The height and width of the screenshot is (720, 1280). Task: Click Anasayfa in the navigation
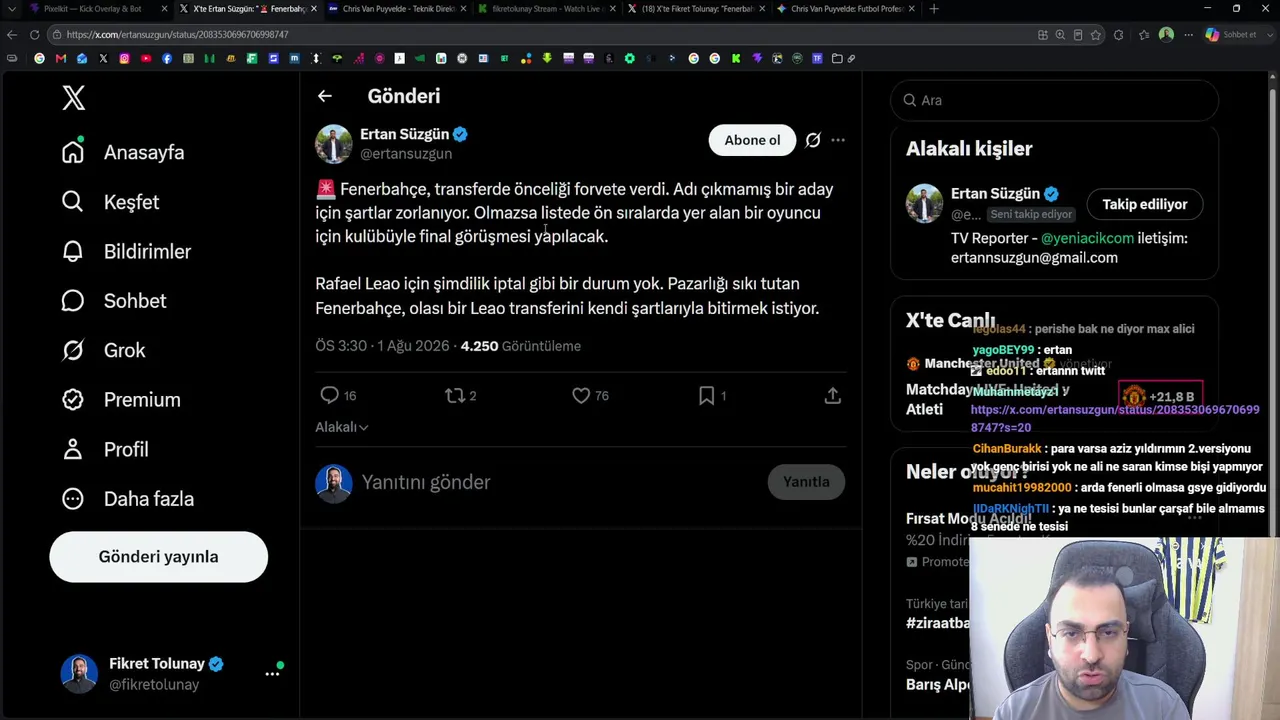144,152
